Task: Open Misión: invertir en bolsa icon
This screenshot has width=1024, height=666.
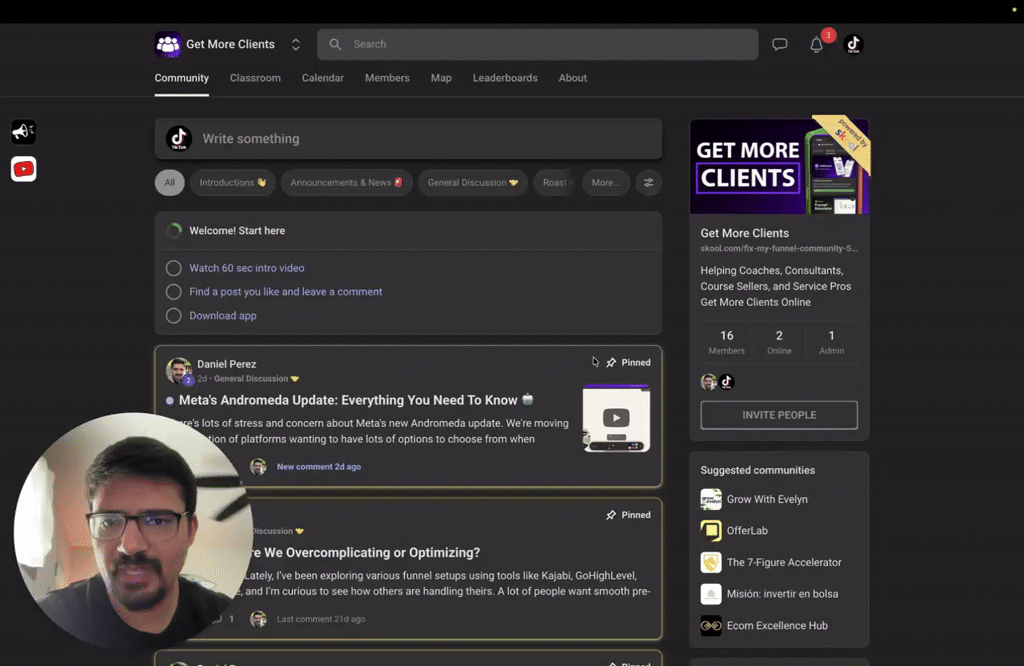Action: tap(711, 594)
